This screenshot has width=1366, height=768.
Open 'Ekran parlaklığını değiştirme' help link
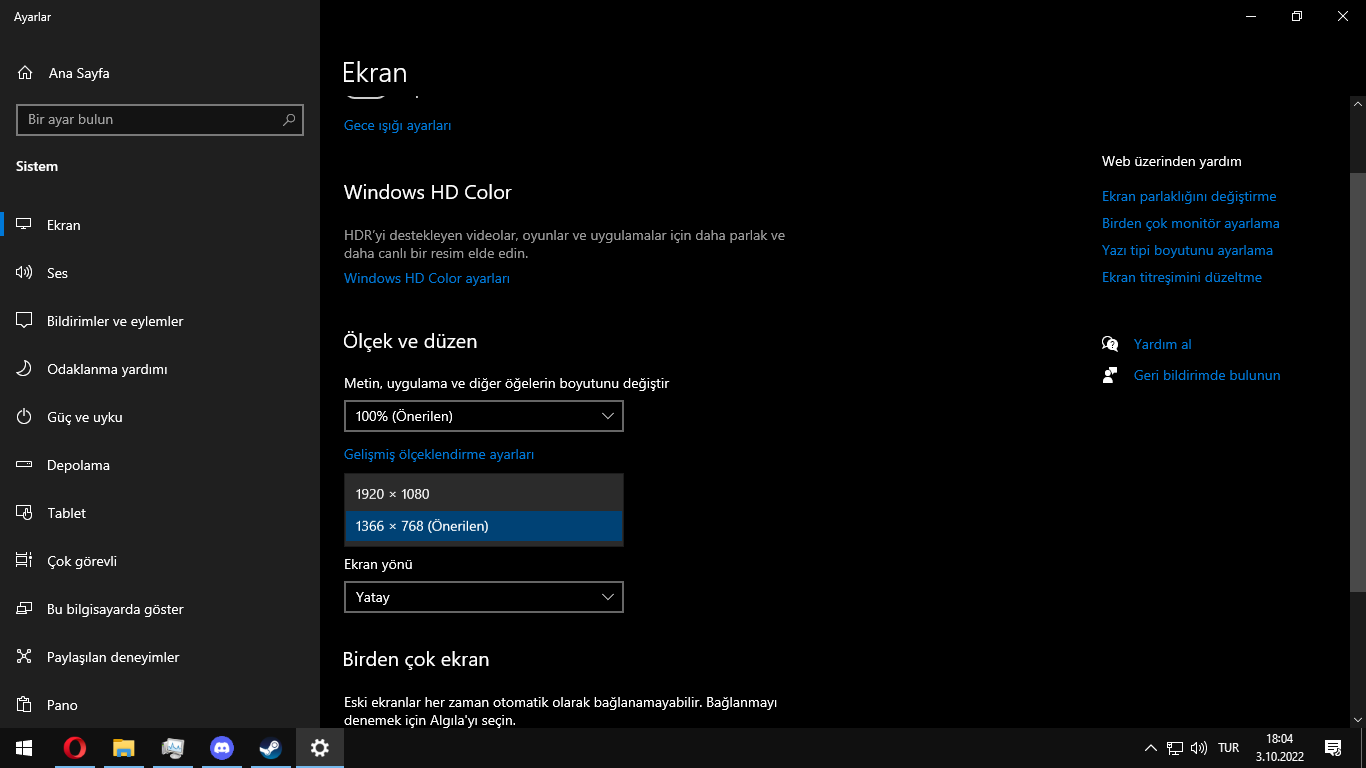(1189, 196)
